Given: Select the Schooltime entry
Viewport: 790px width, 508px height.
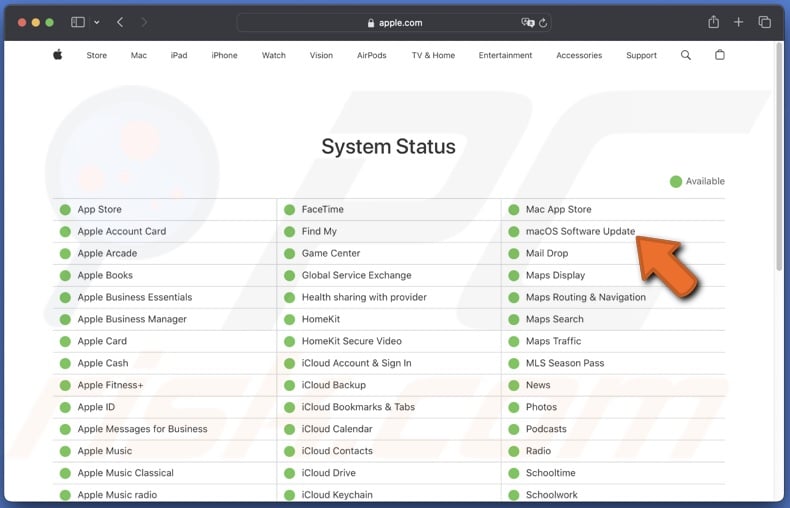Looking at the screenshot, I should [550, 473].
